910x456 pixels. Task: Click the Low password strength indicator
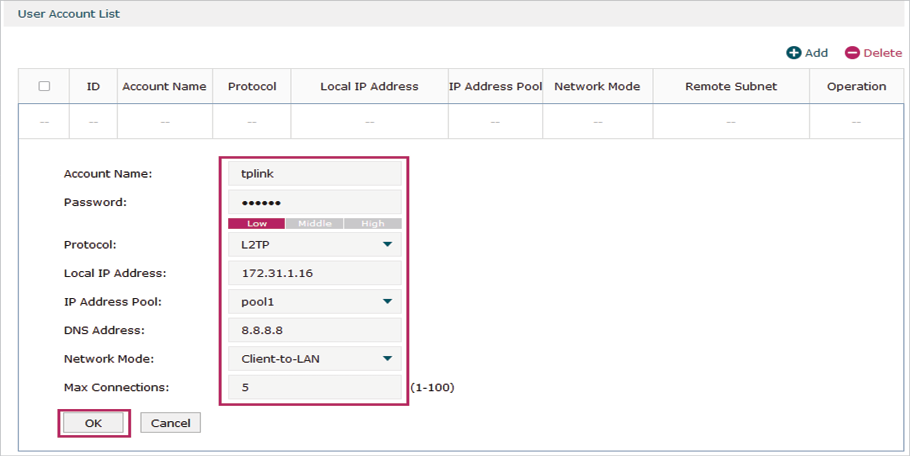coord(257,224)
